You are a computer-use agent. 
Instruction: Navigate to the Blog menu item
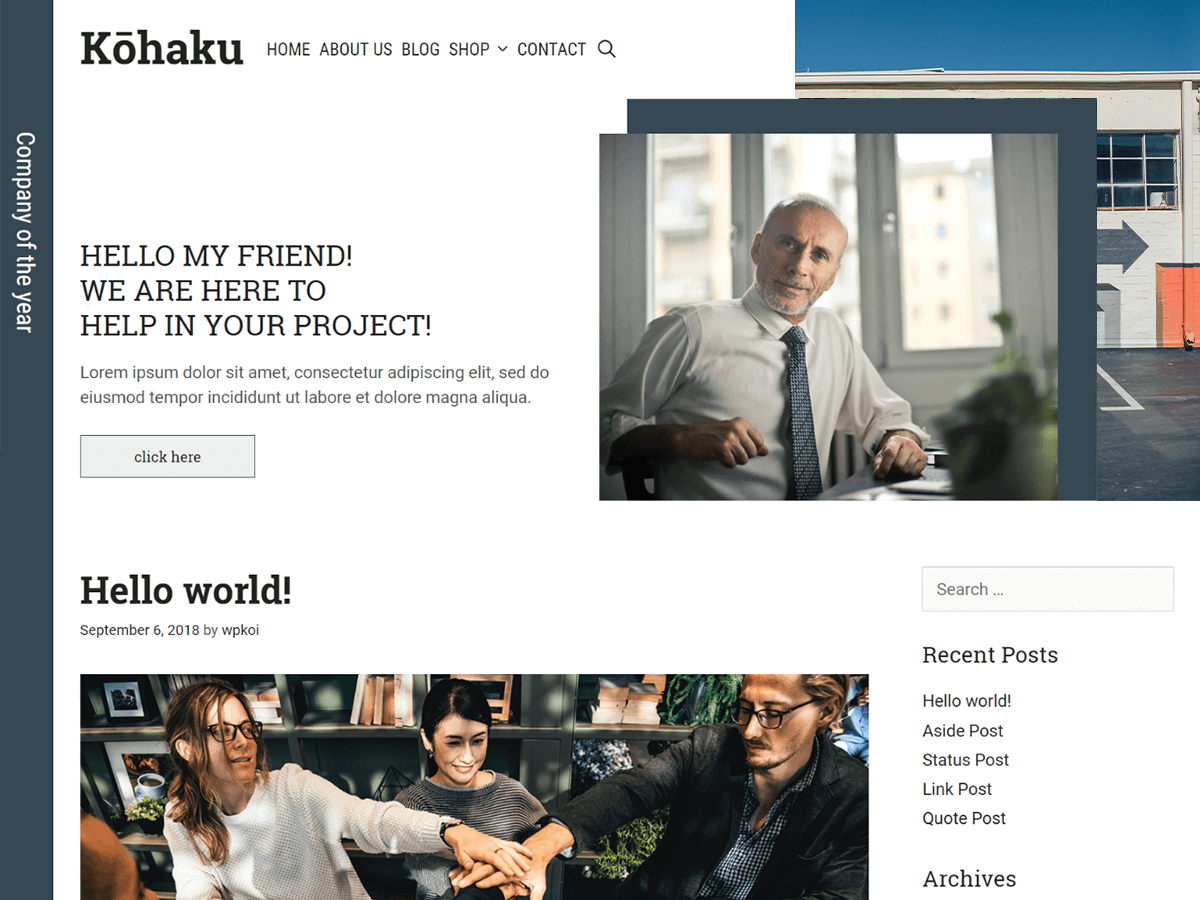(x=420, y=49)
